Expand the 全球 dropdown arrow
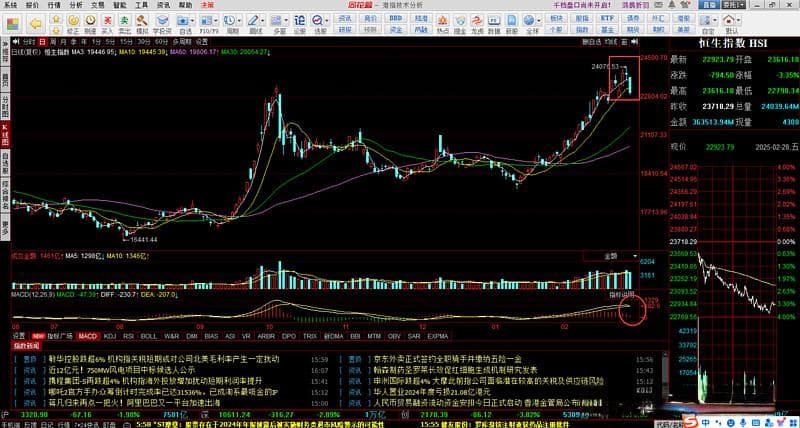The height and width of the screenshot is (428, 800). [x=539, y=21]
